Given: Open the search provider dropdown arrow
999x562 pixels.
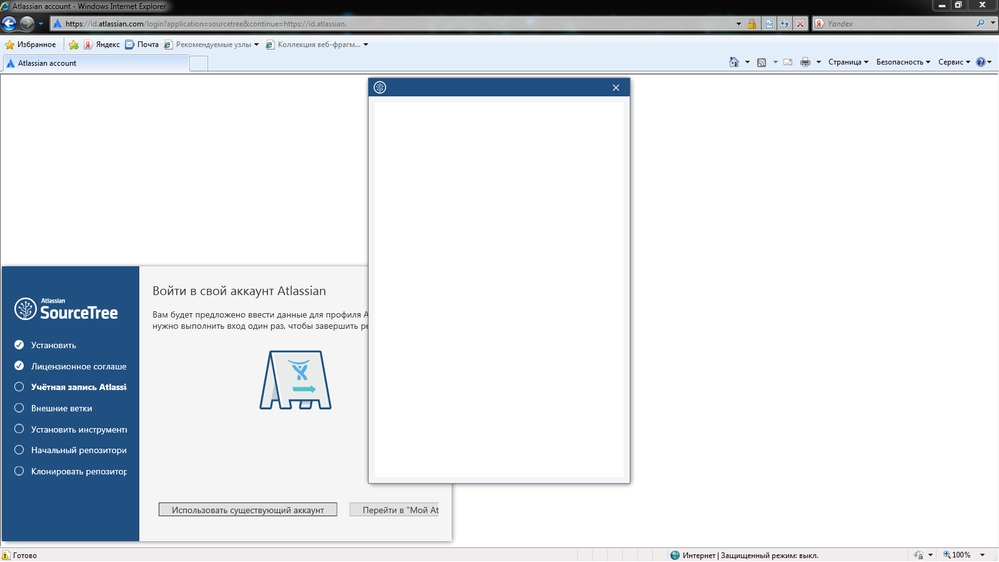Looking at the screenshot, I should (x=993, y=24).
